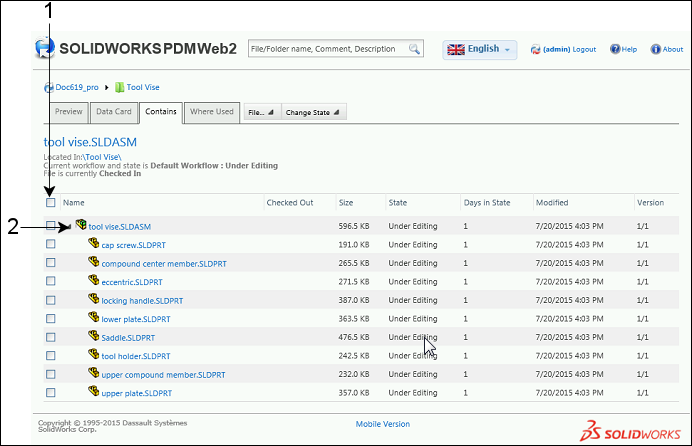Check the cap screw.SLDPRT checkbox

click(x=51, y=244)
